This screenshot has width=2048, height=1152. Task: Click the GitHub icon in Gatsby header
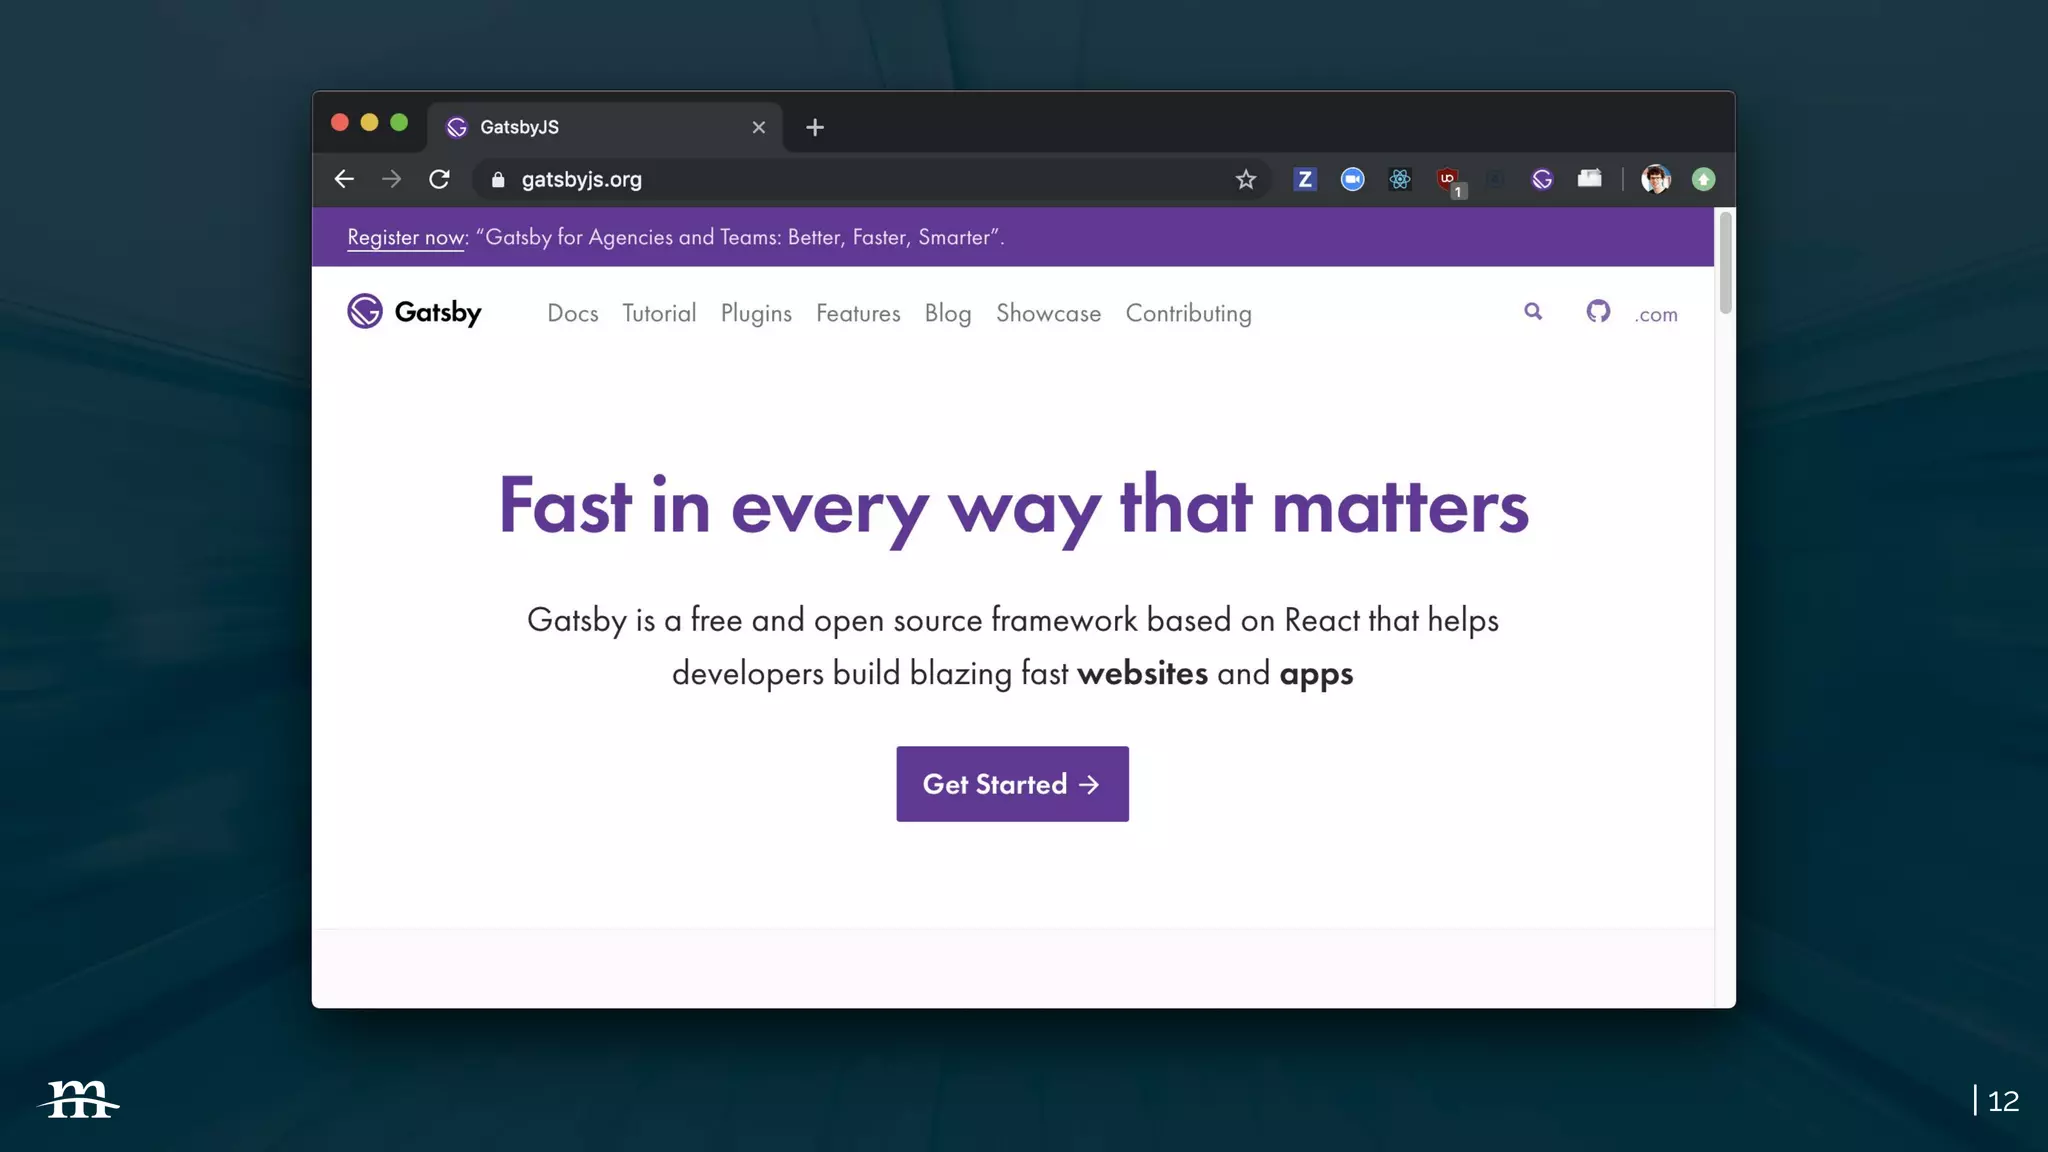(x=1598, y=312)
